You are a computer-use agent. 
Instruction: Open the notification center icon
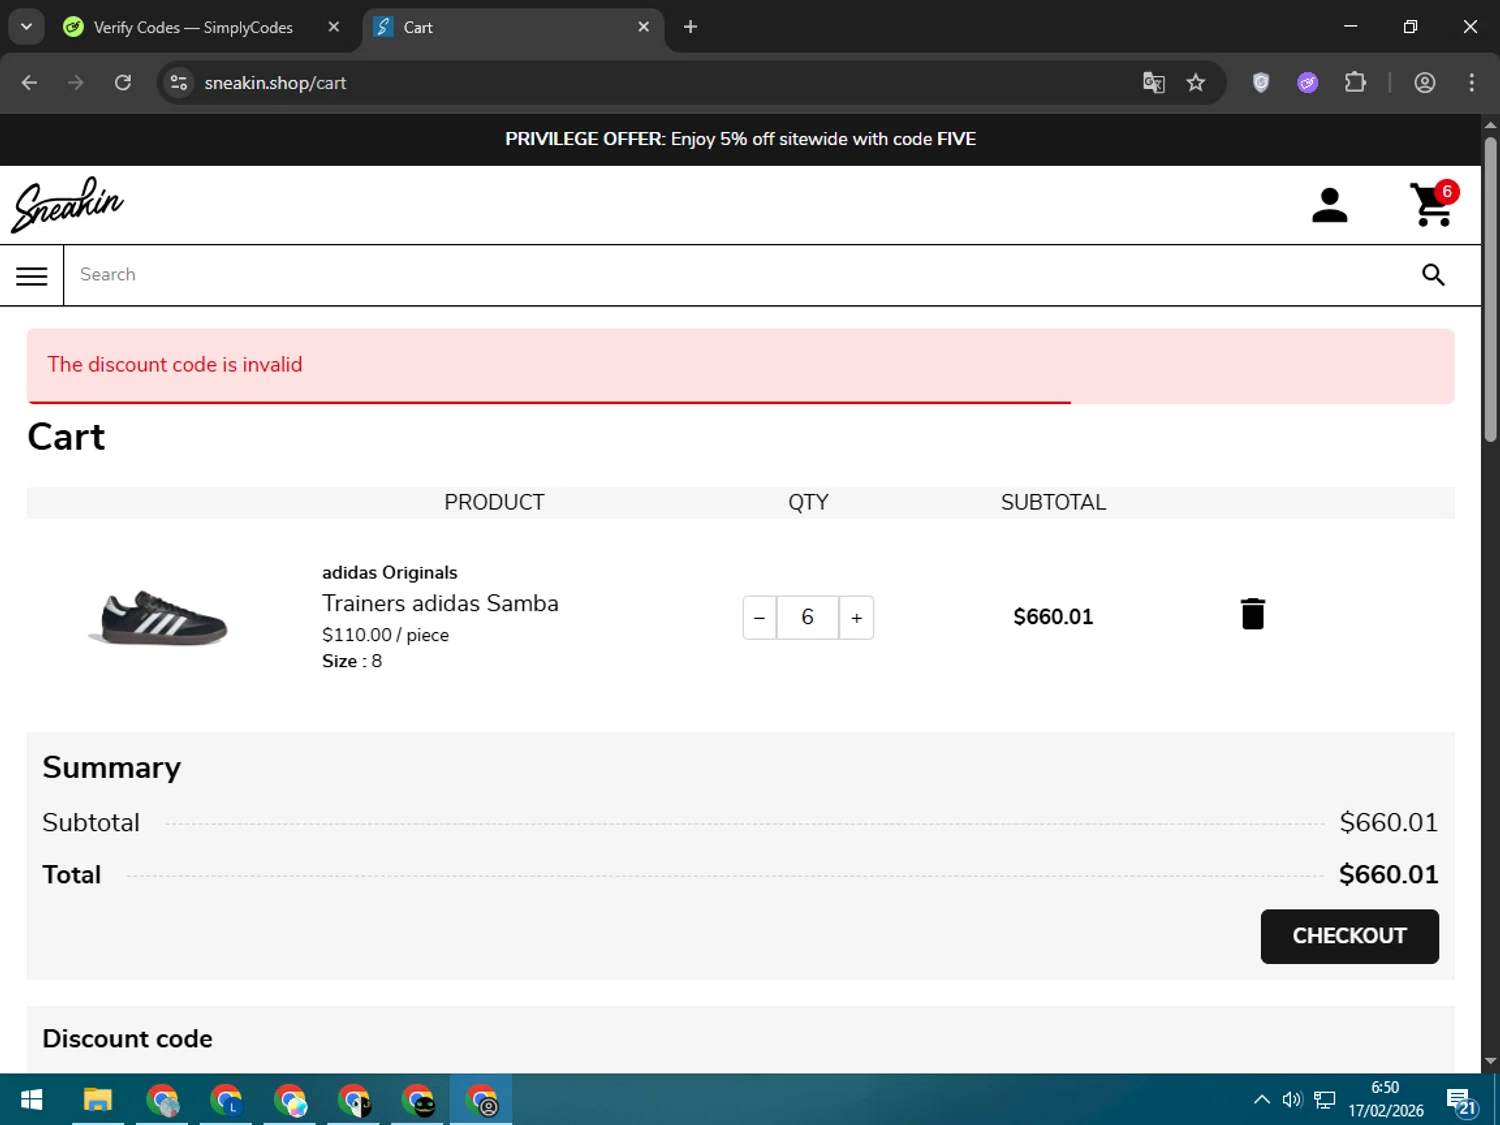1461,1102
